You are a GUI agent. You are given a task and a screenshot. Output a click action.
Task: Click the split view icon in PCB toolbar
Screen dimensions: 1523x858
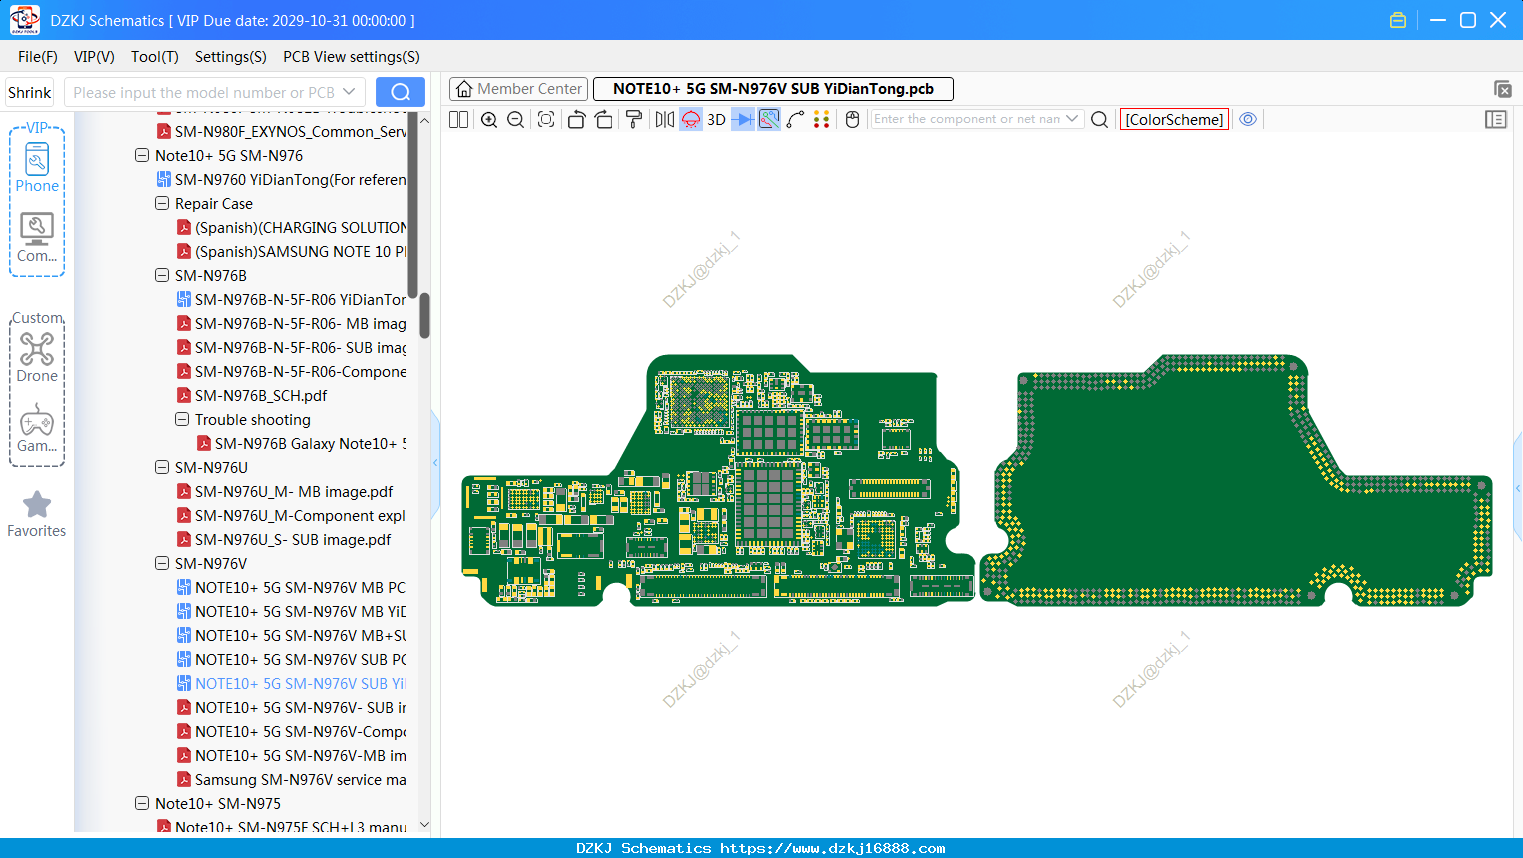pyautogui.click(x=458, y=119)
